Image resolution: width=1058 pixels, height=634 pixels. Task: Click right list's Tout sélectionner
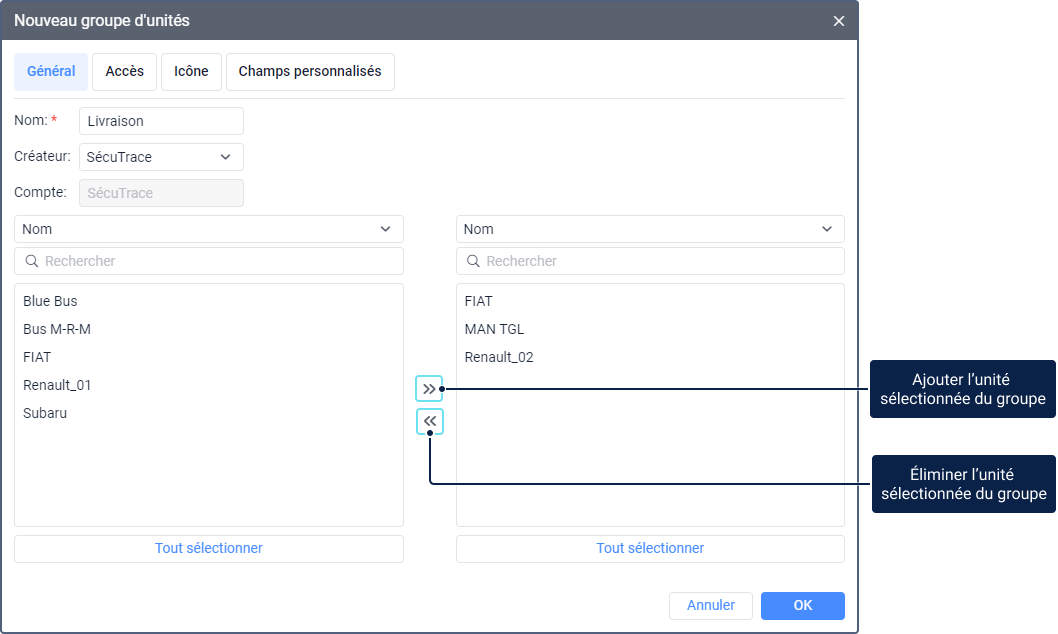coord(650,549)
